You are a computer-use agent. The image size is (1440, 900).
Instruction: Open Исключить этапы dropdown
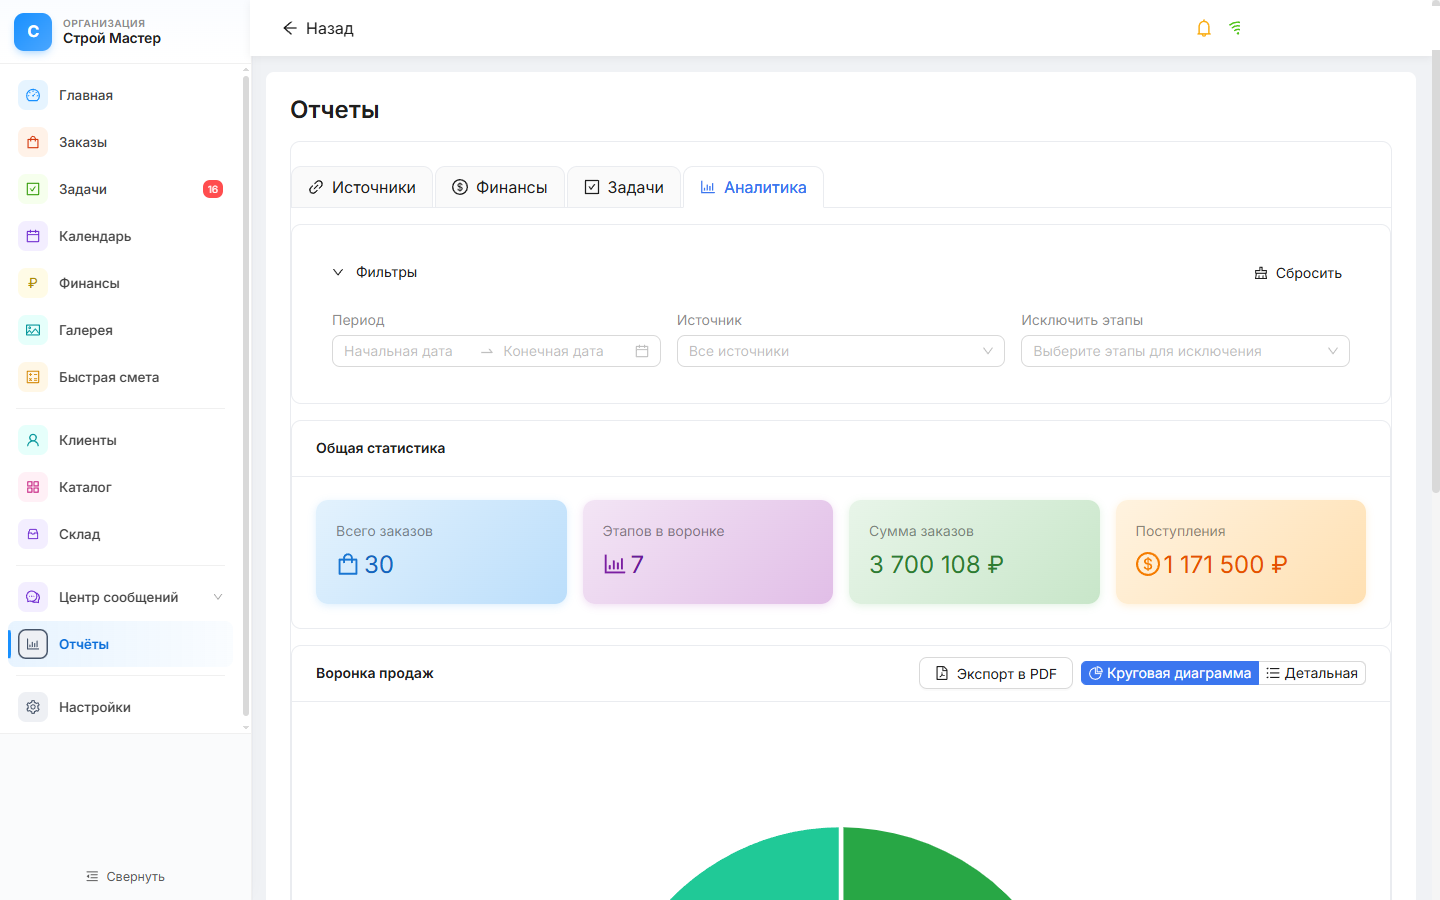[1185, 351]
